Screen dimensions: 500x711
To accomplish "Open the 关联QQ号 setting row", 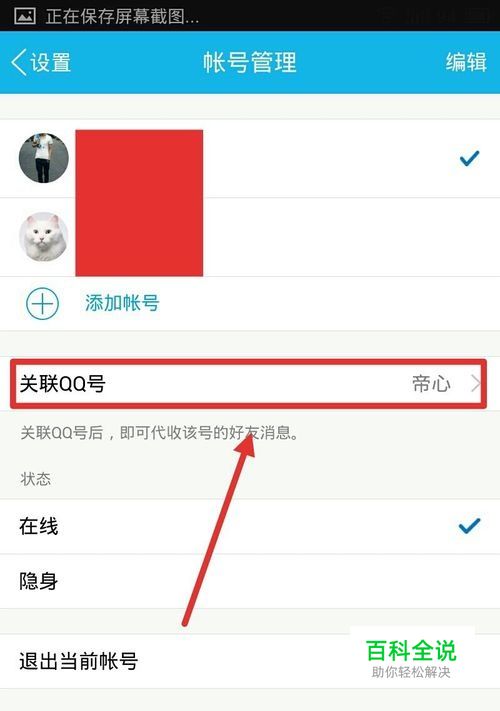I will click(248, 384).
